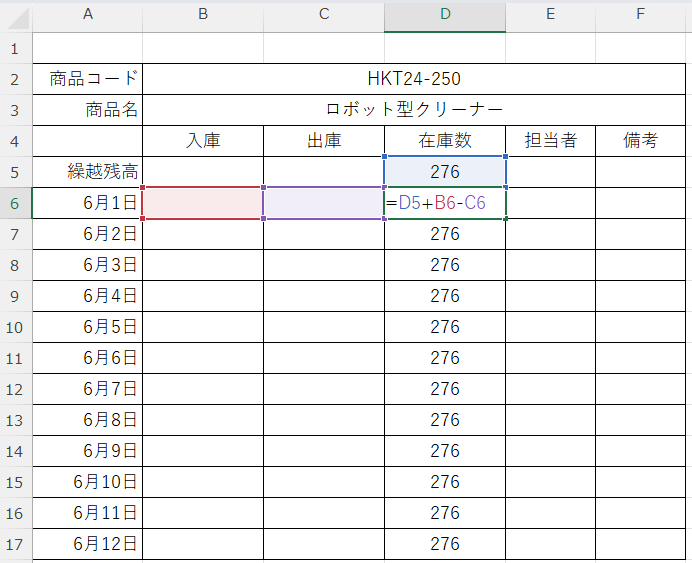Click the 6月10日 date cell
This screenshot has height=563, width=692.
(x=88, y=482)
